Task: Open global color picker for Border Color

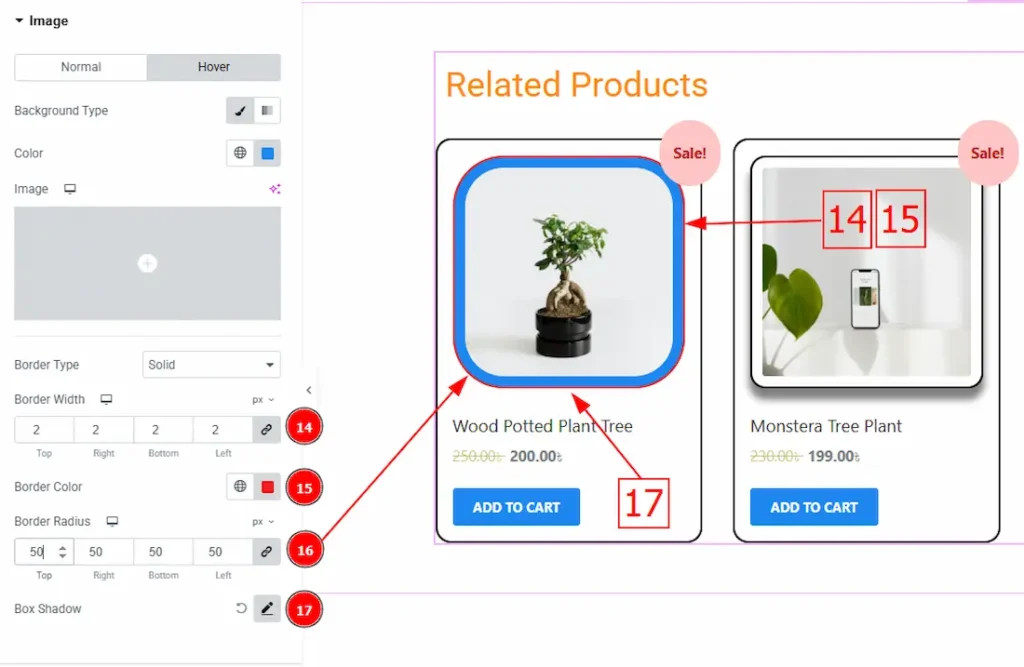Action: pos(240,487)
